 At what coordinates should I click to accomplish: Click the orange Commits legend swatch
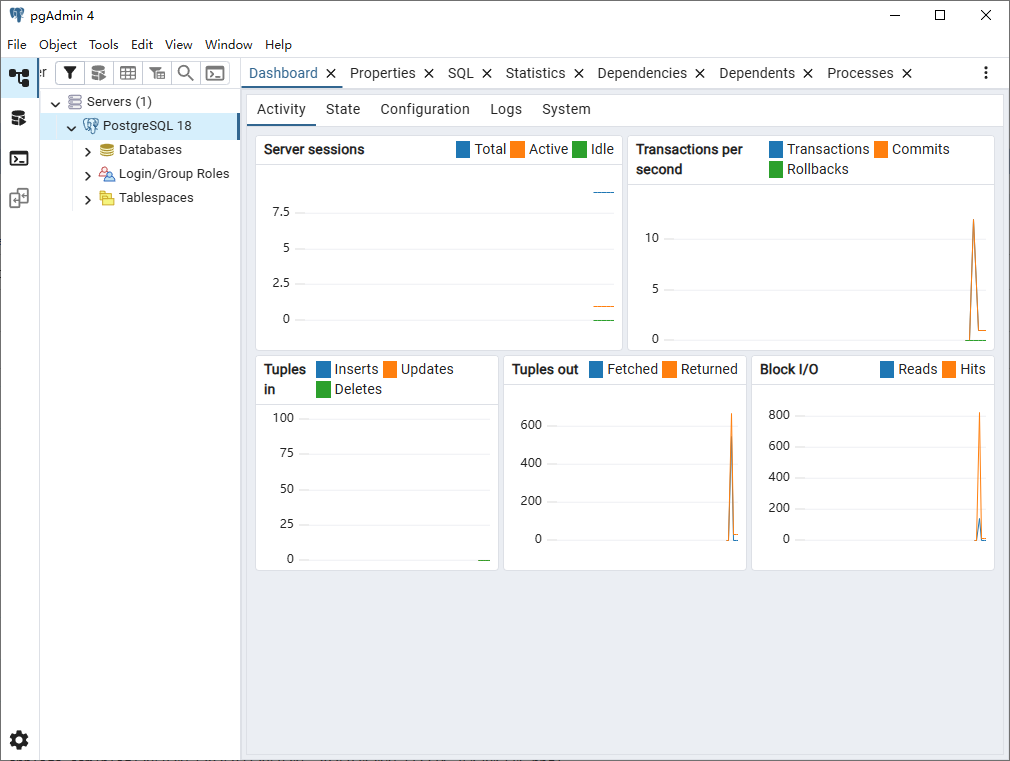(x=881, y=149)
